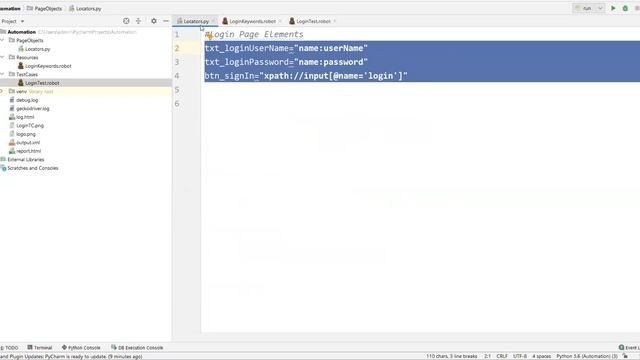Collapse all with the project panel icon
Viewport: 640px width, 360px height.
click(x=138, y=21)
